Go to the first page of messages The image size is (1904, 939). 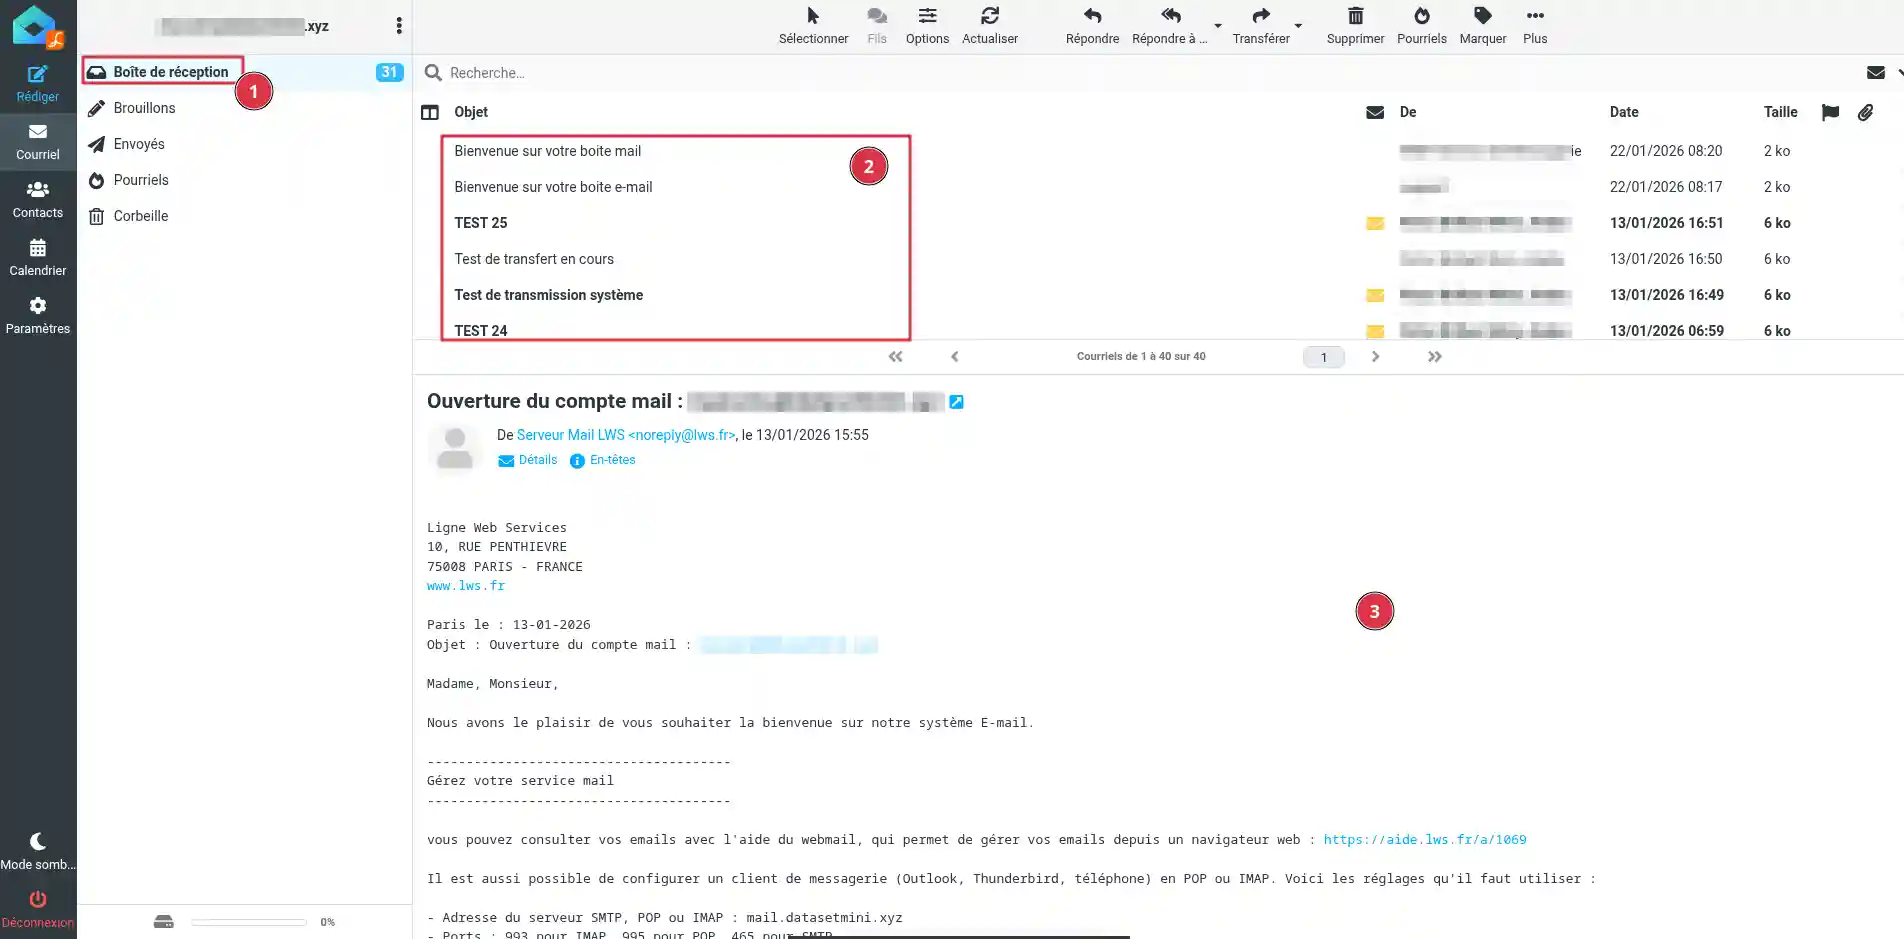895,357
